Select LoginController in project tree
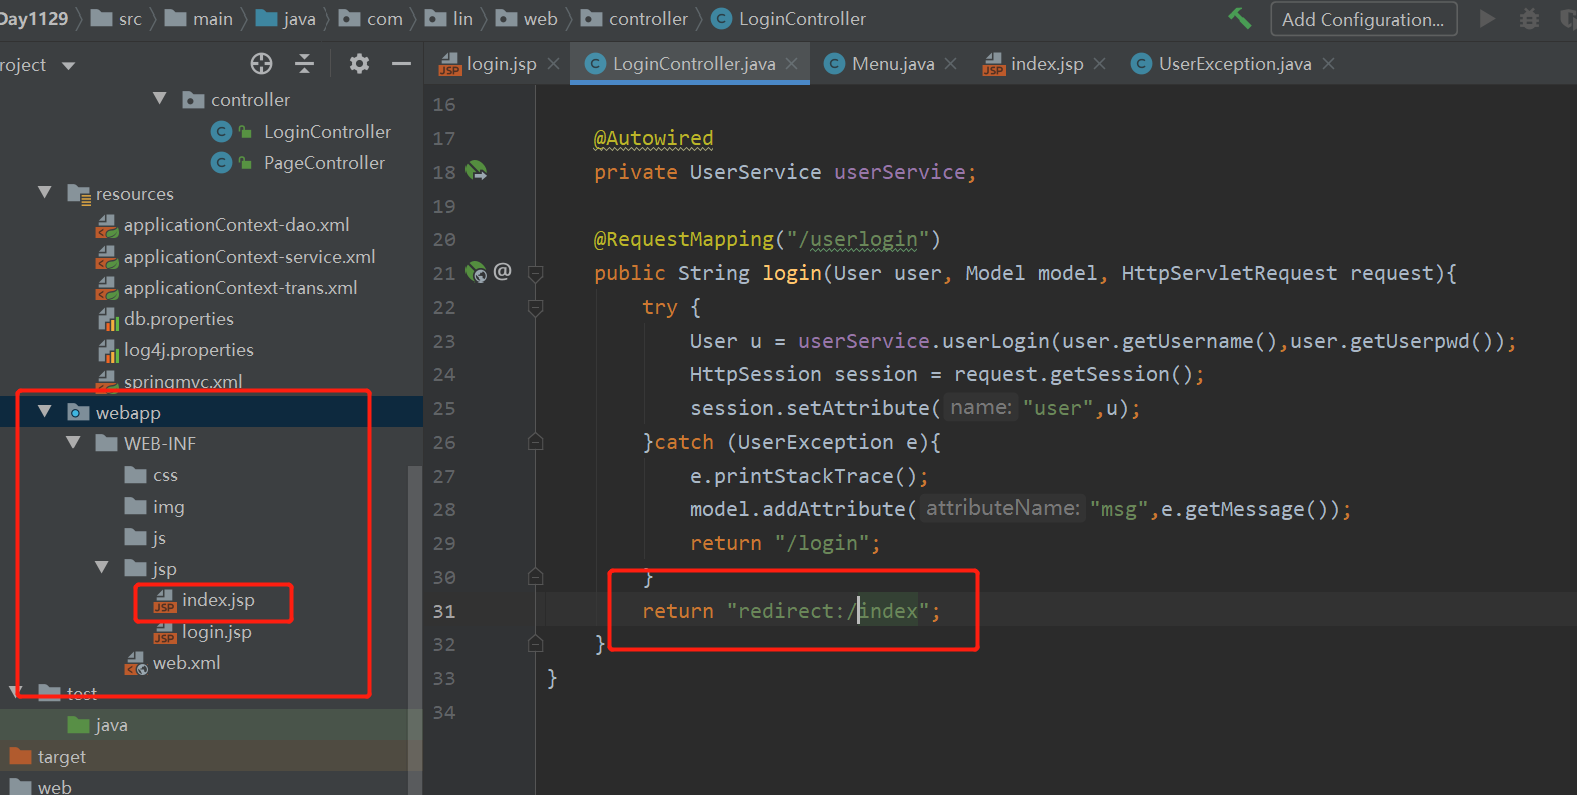This screenshot has height=795, width=1577. (x=327, y=132)
